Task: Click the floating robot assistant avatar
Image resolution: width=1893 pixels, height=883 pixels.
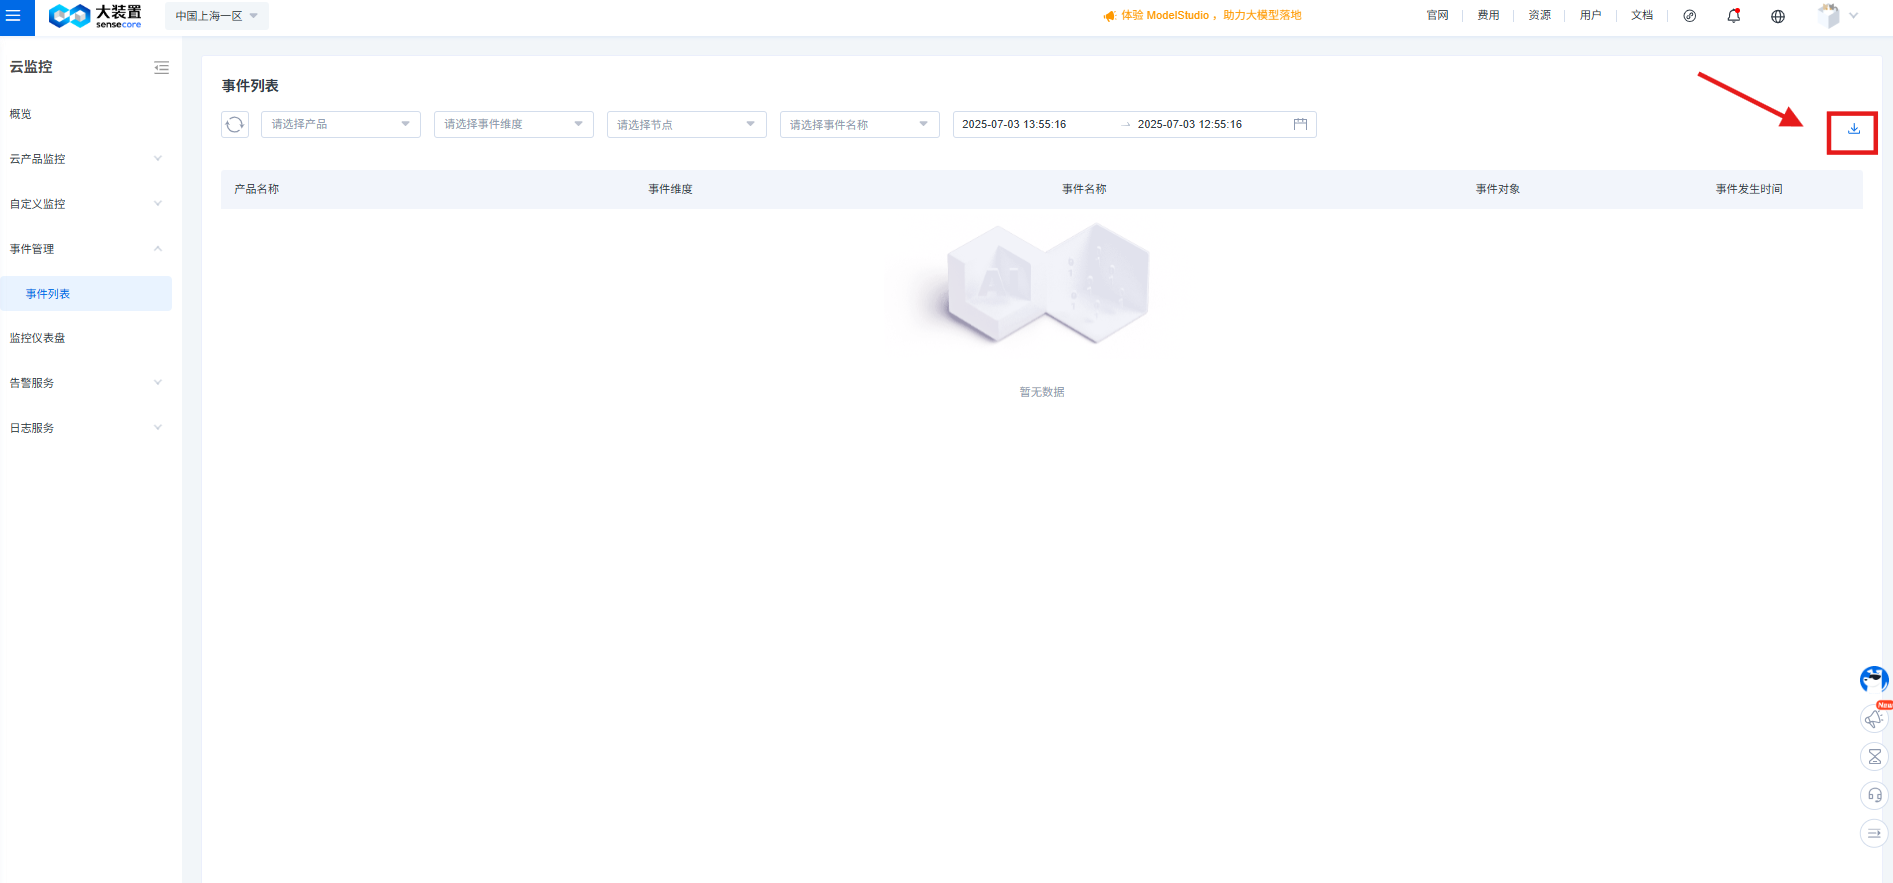Action: tap(1873, 679)
